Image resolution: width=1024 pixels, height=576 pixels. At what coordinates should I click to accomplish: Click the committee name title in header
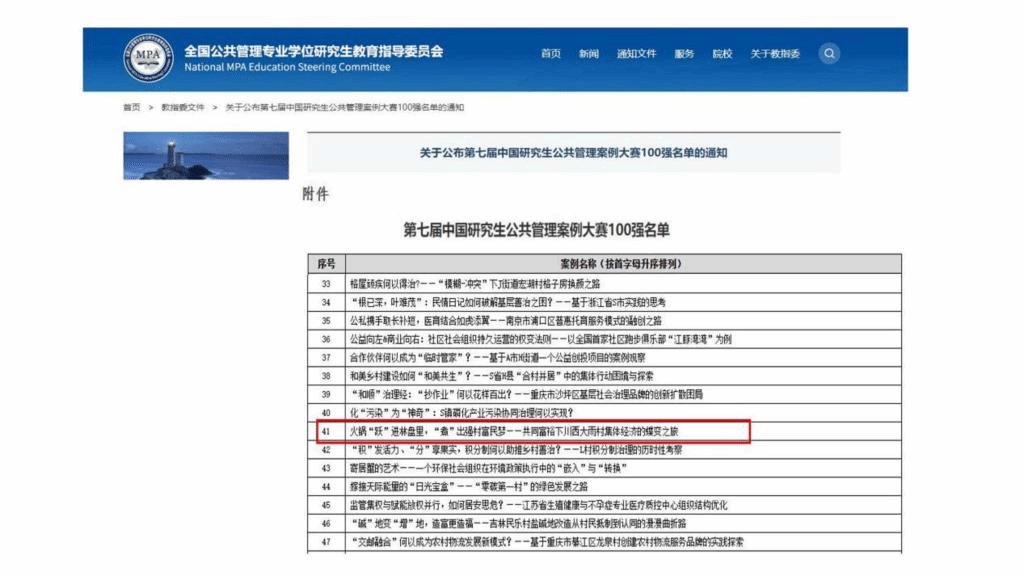(x=313, y=51)
